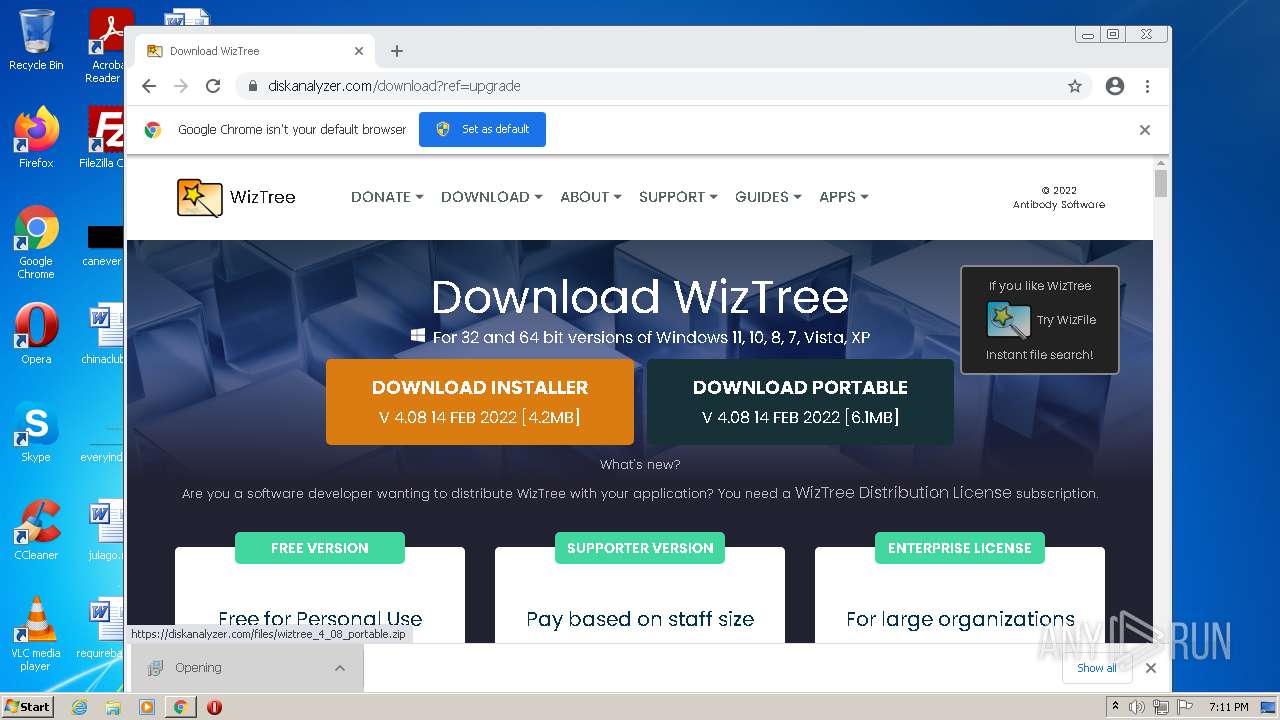
Task: Open the media player taskbar icon
Action: [x=146, y=707]
